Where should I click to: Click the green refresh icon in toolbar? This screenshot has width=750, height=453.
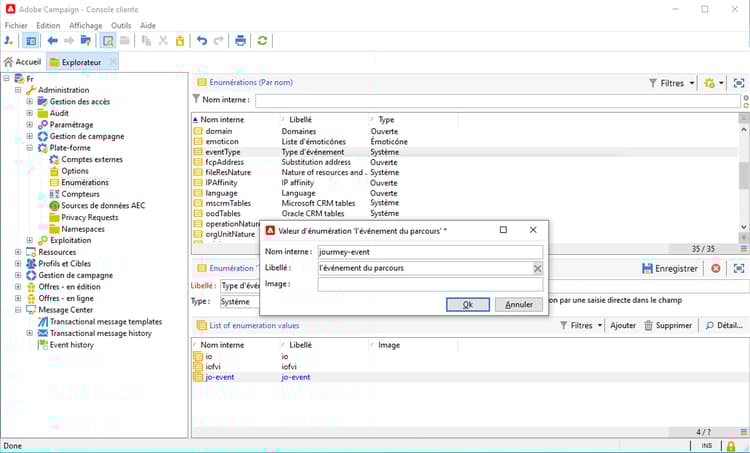(262, 41)
